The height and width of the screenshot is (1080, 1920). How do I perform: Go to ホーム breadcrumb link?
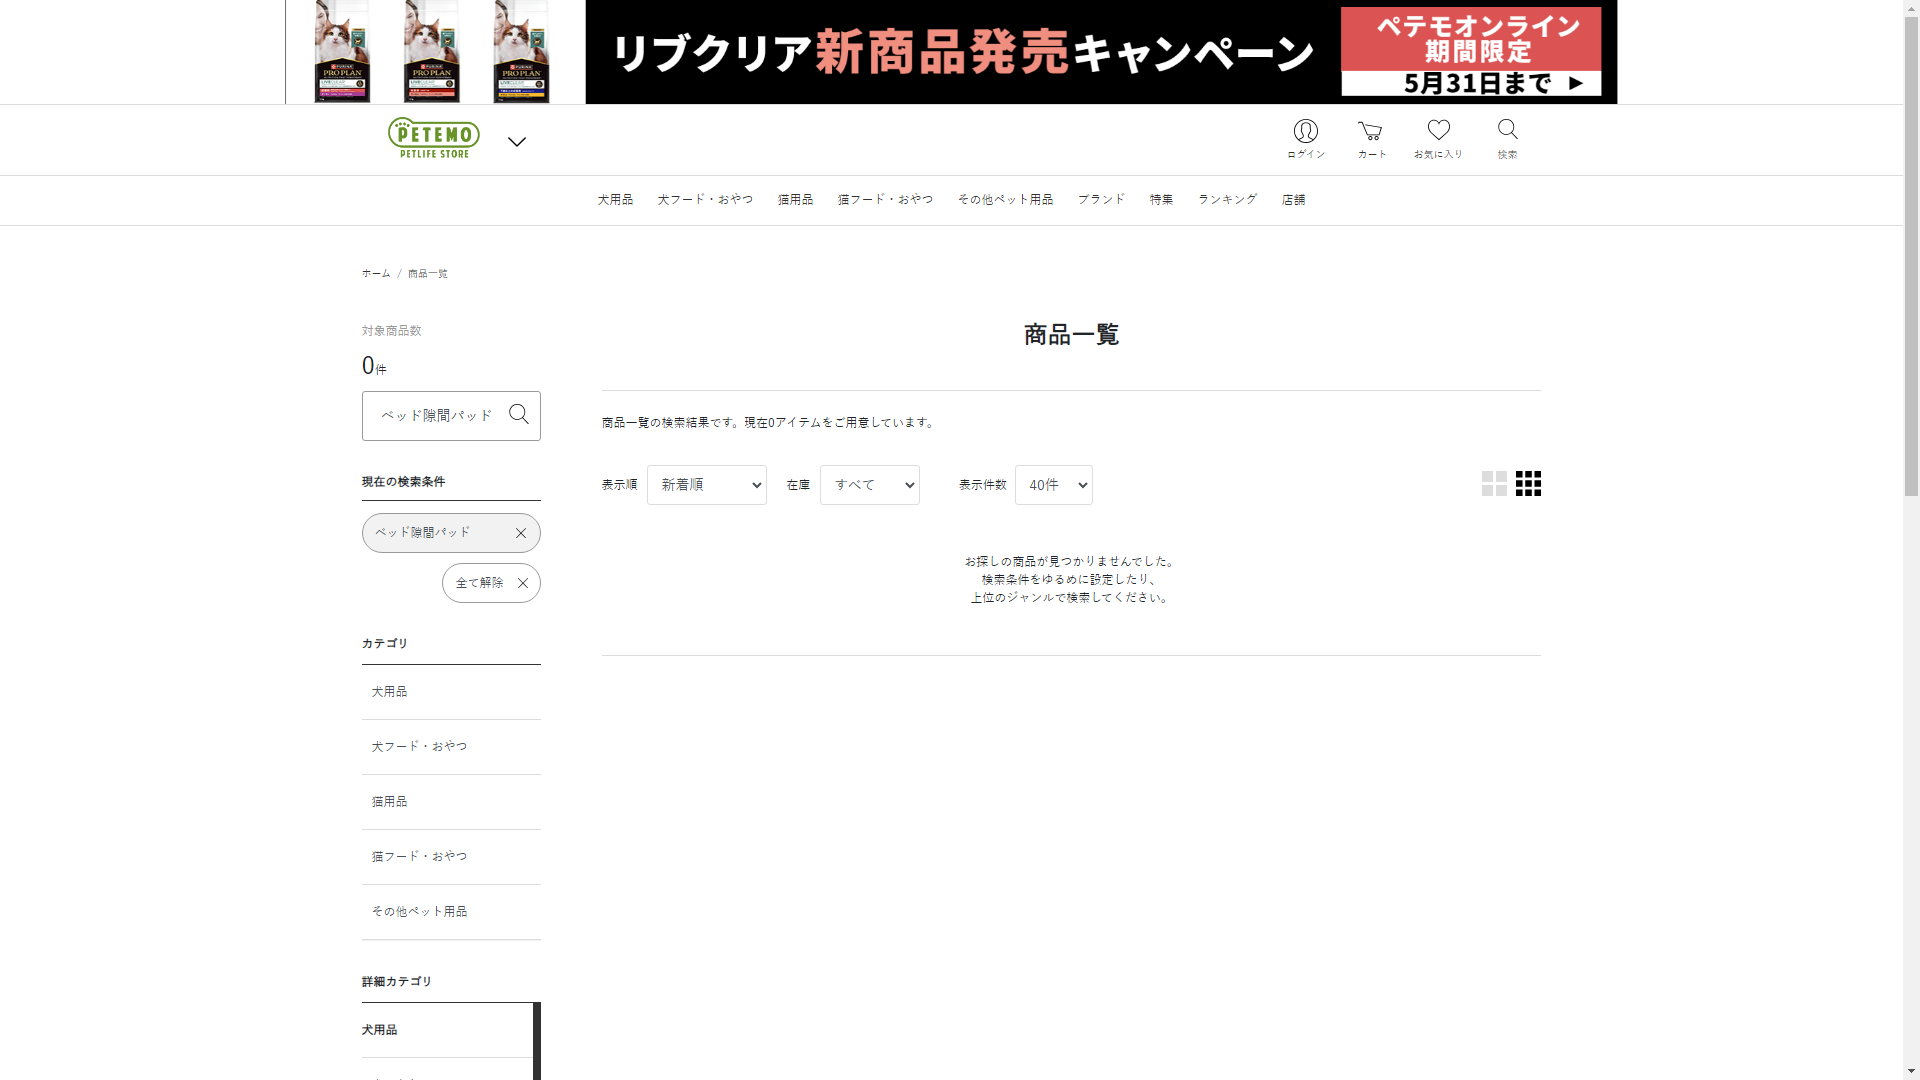376,273
